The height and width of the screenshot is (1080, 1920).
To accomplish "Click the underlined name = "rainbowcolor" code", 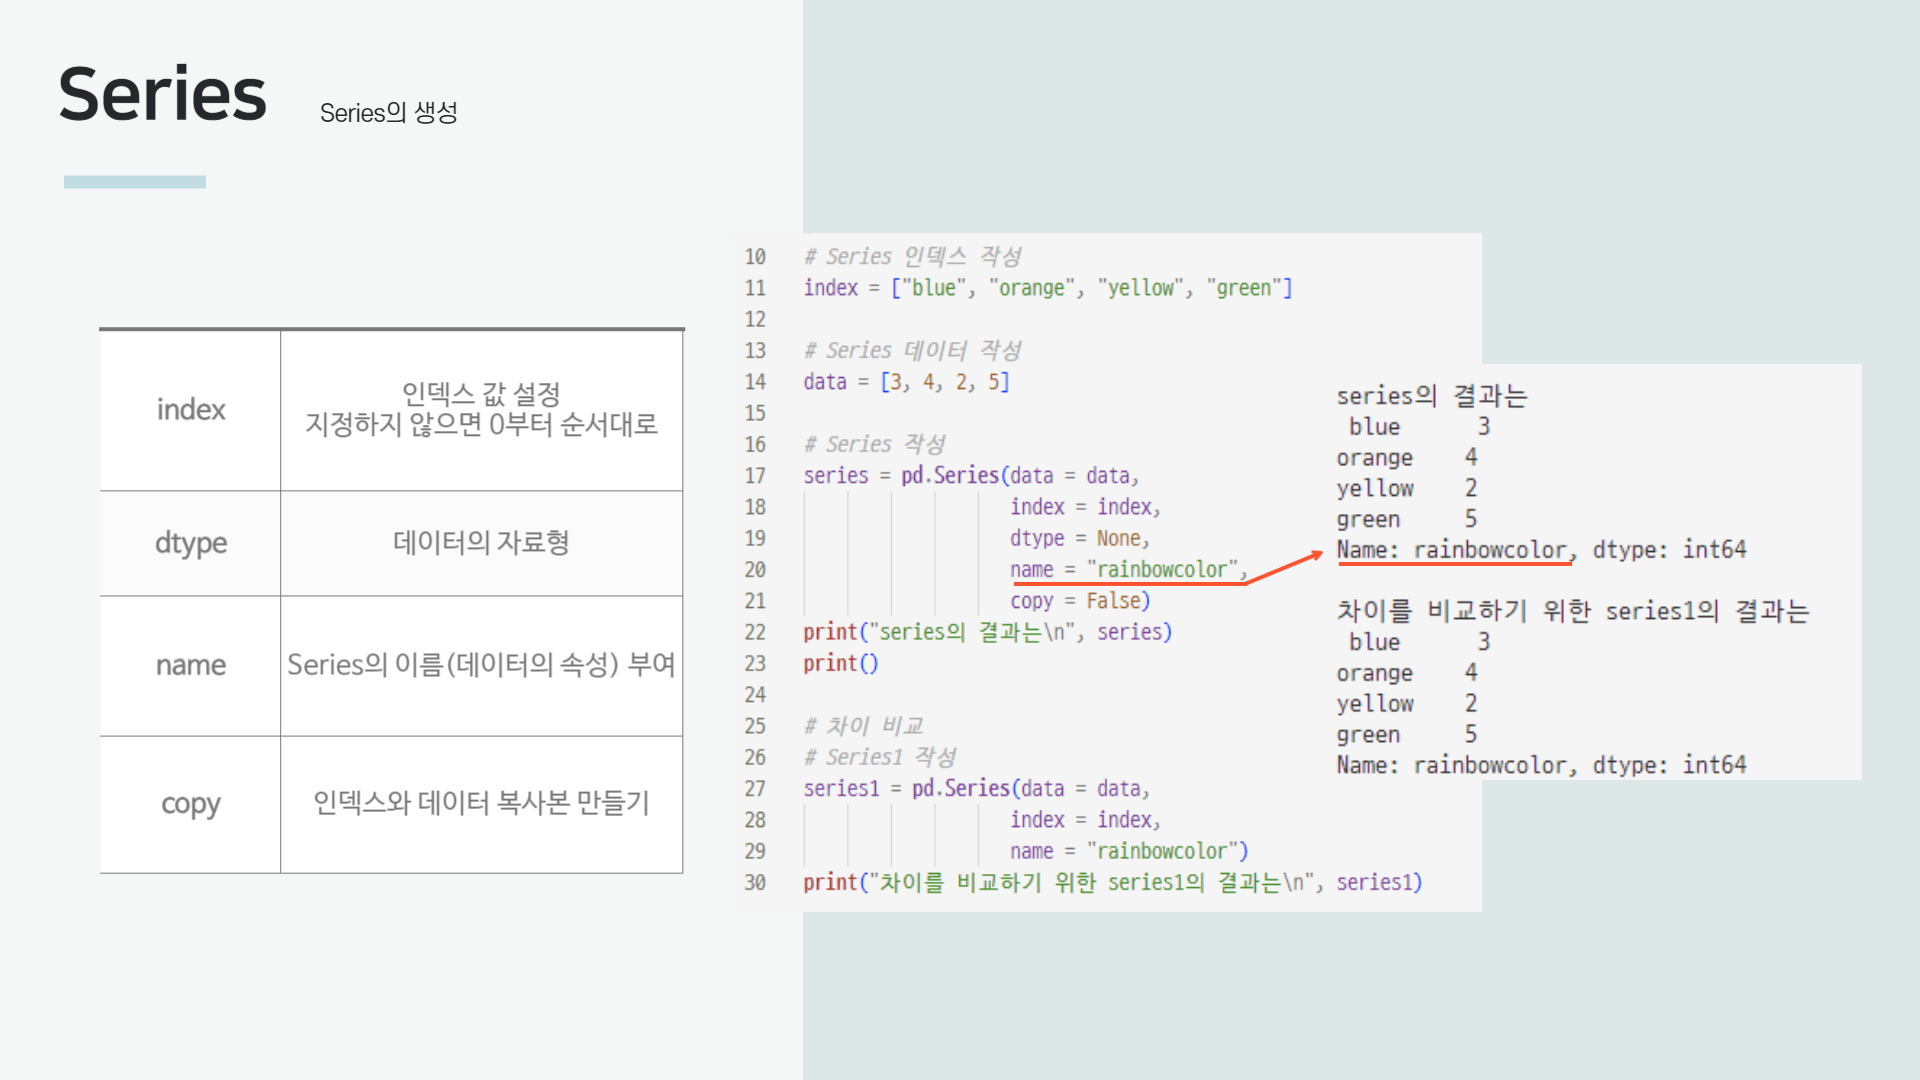I will (1127, 570).
